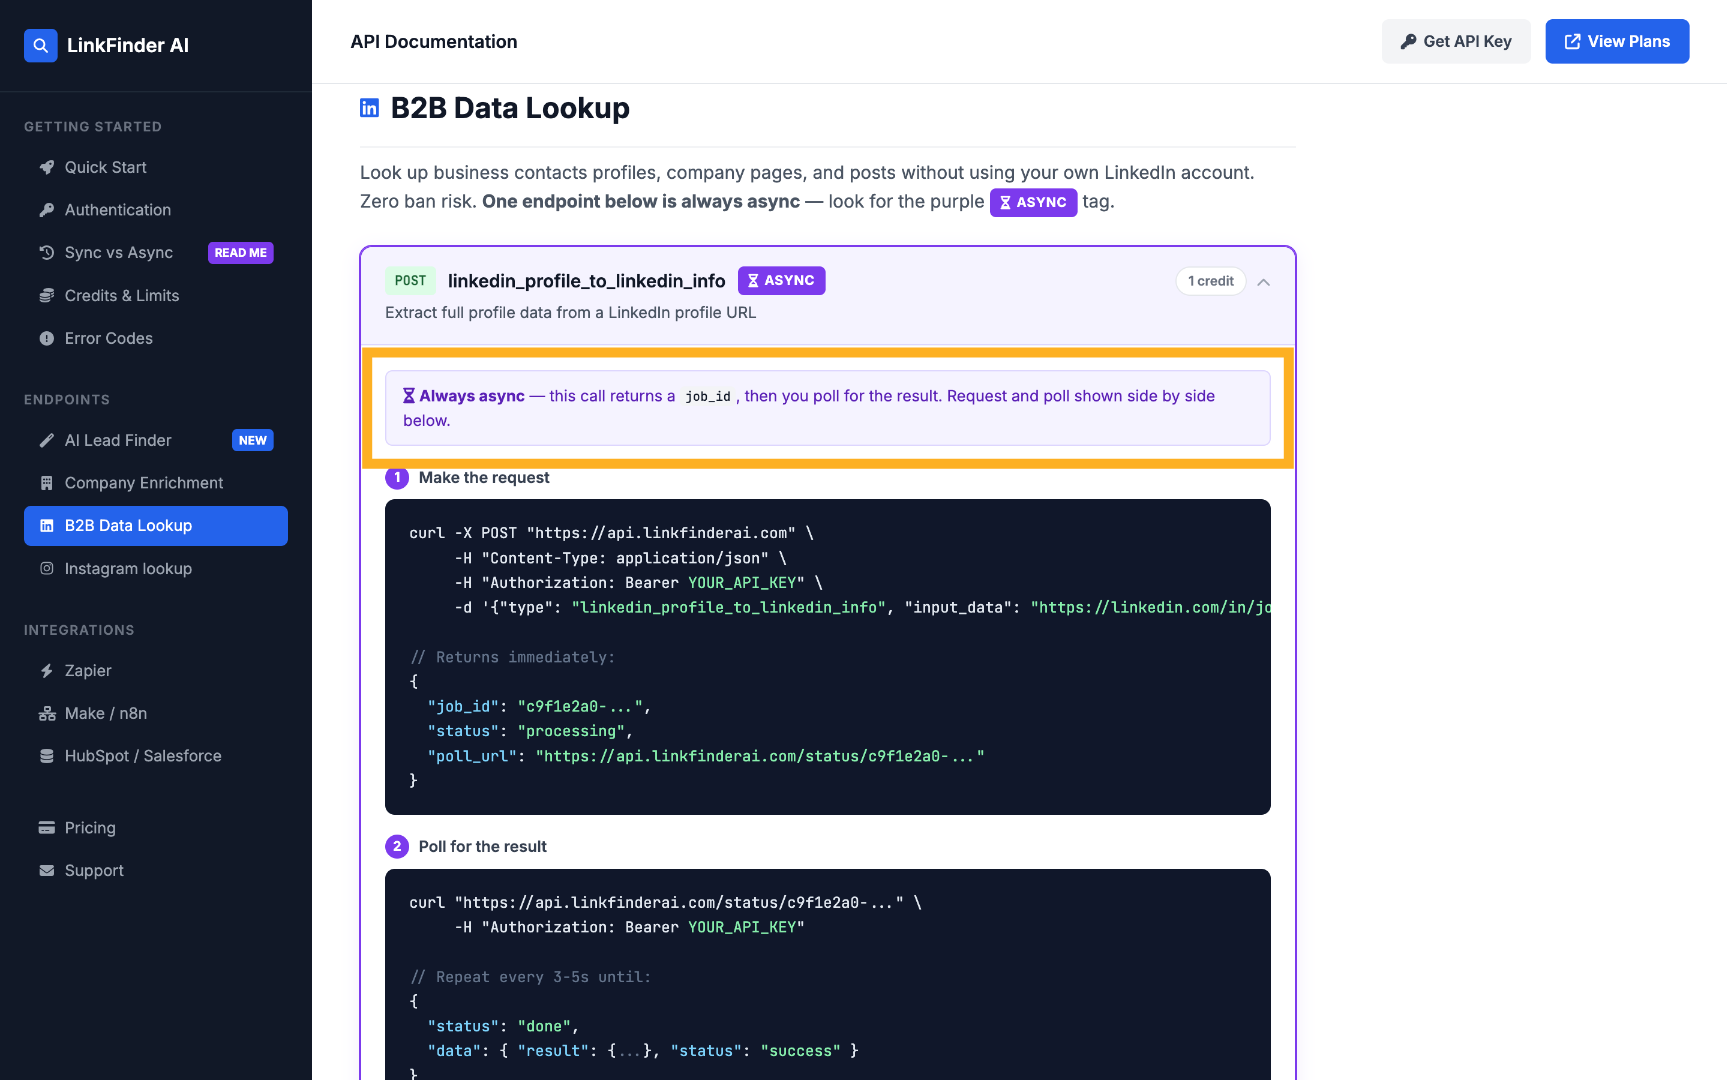
Task: Click the "status": "done" response line
Action: [x=503, y=1026]
